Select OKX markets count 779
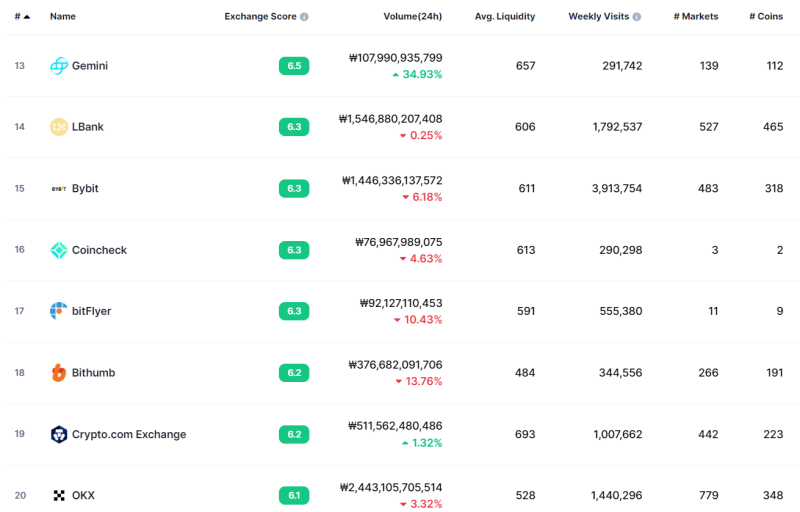This screenshot has width=800, height=512. point(708,496)
